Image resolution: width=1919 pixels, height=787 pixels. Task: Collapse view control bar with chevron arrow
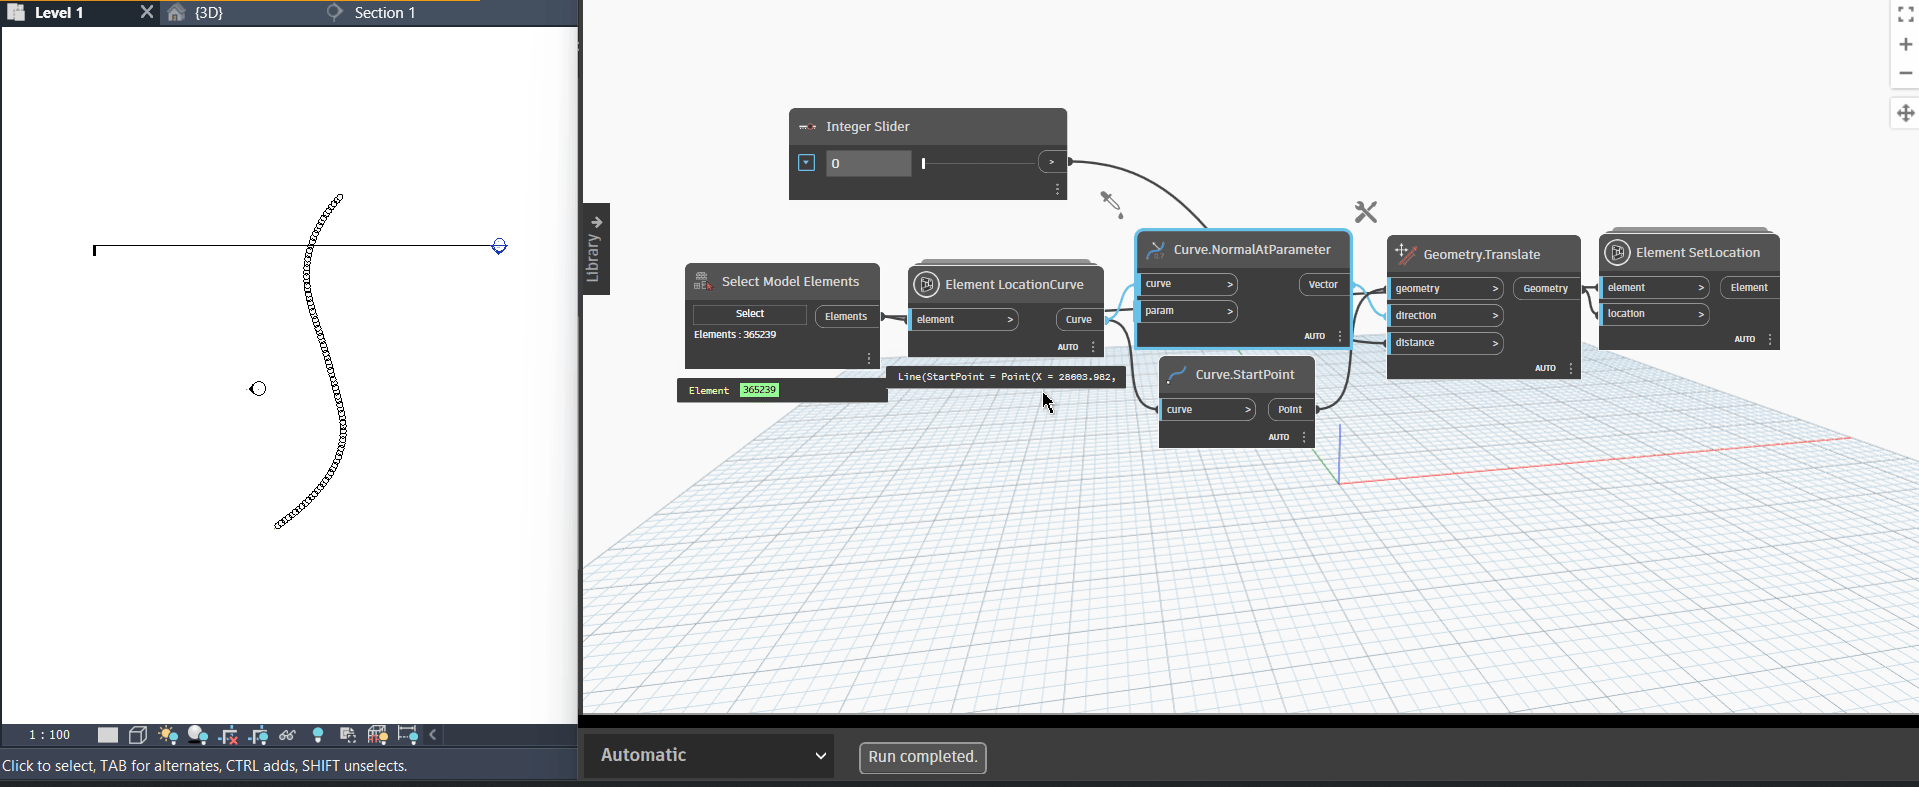coord(433,735)
